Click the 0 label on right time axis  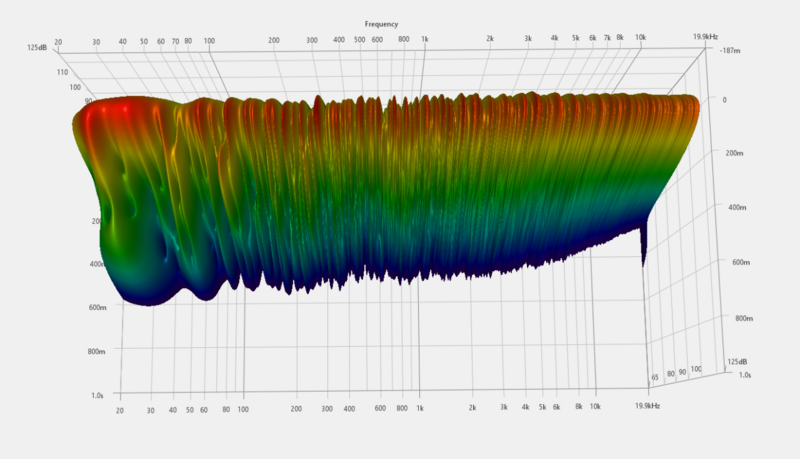coord(724,100)
